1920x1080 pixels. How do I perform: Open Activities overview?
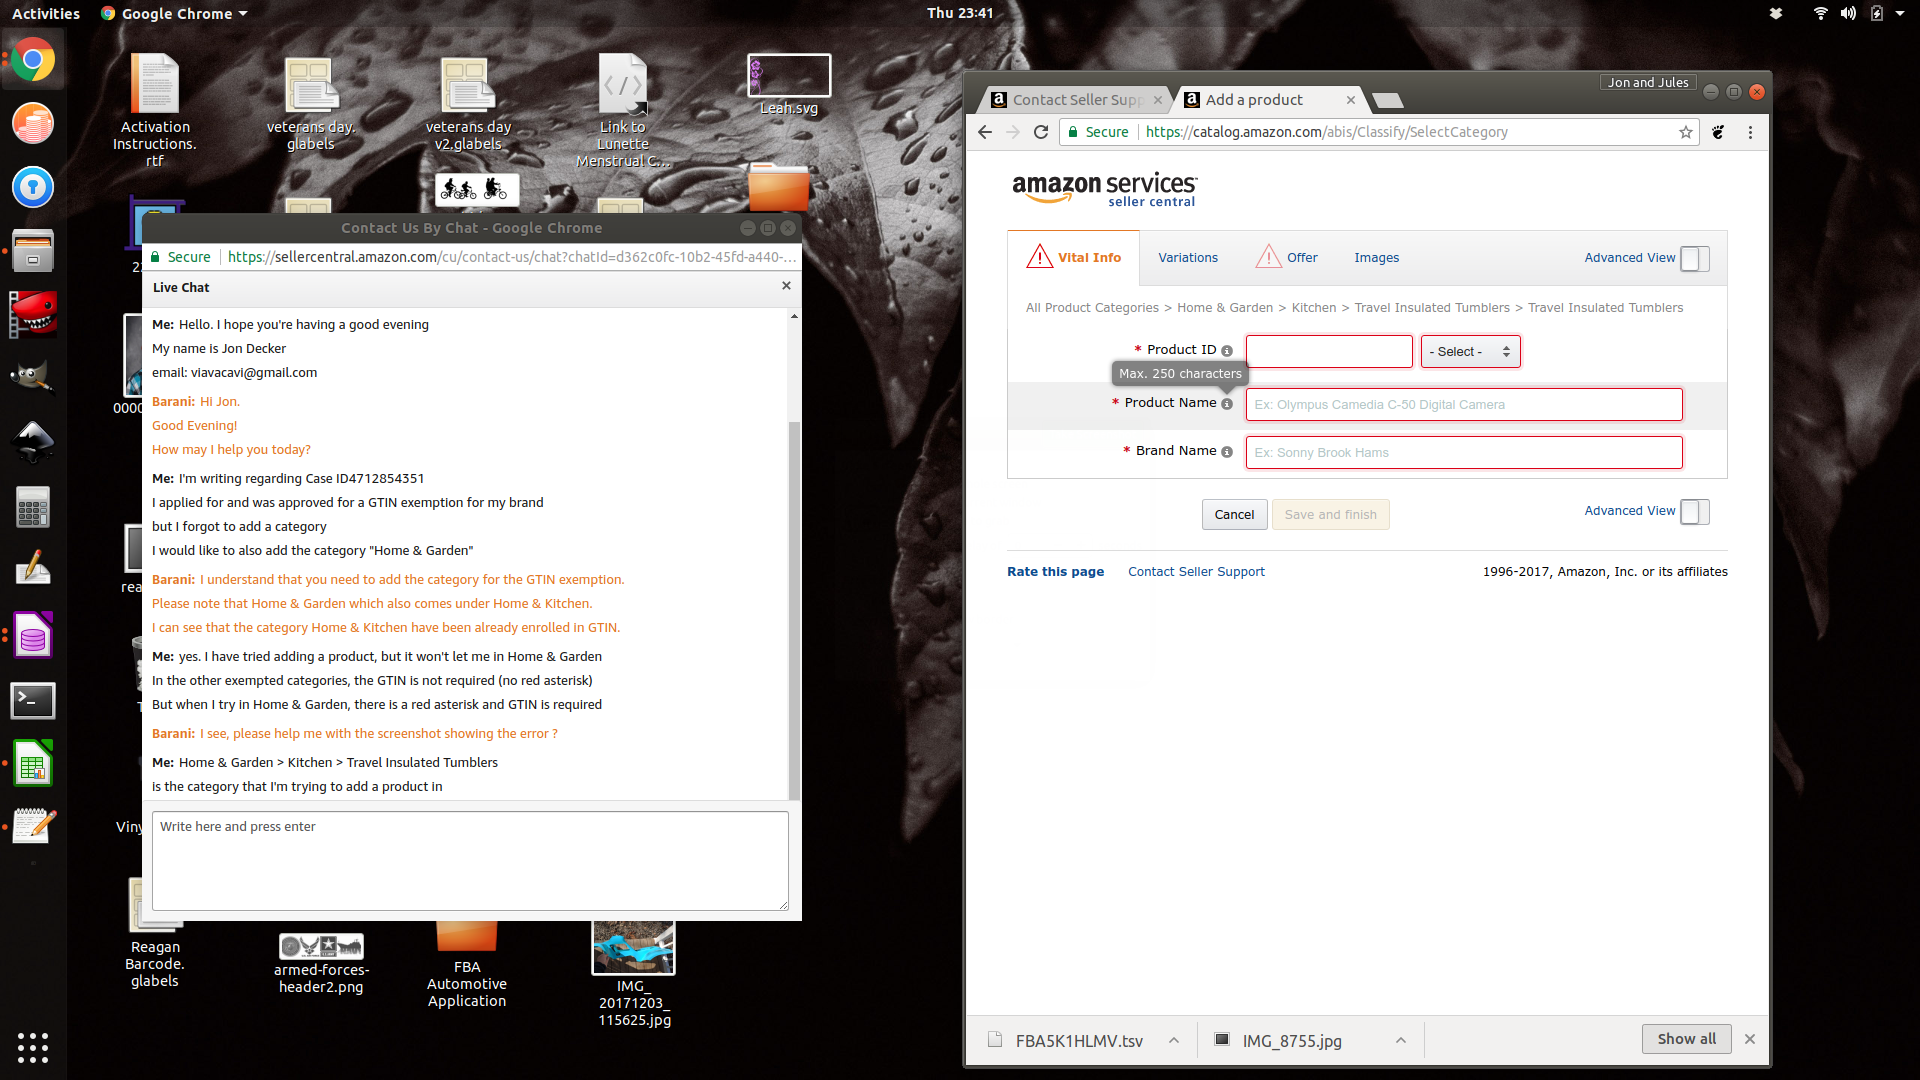pos(46,13)
